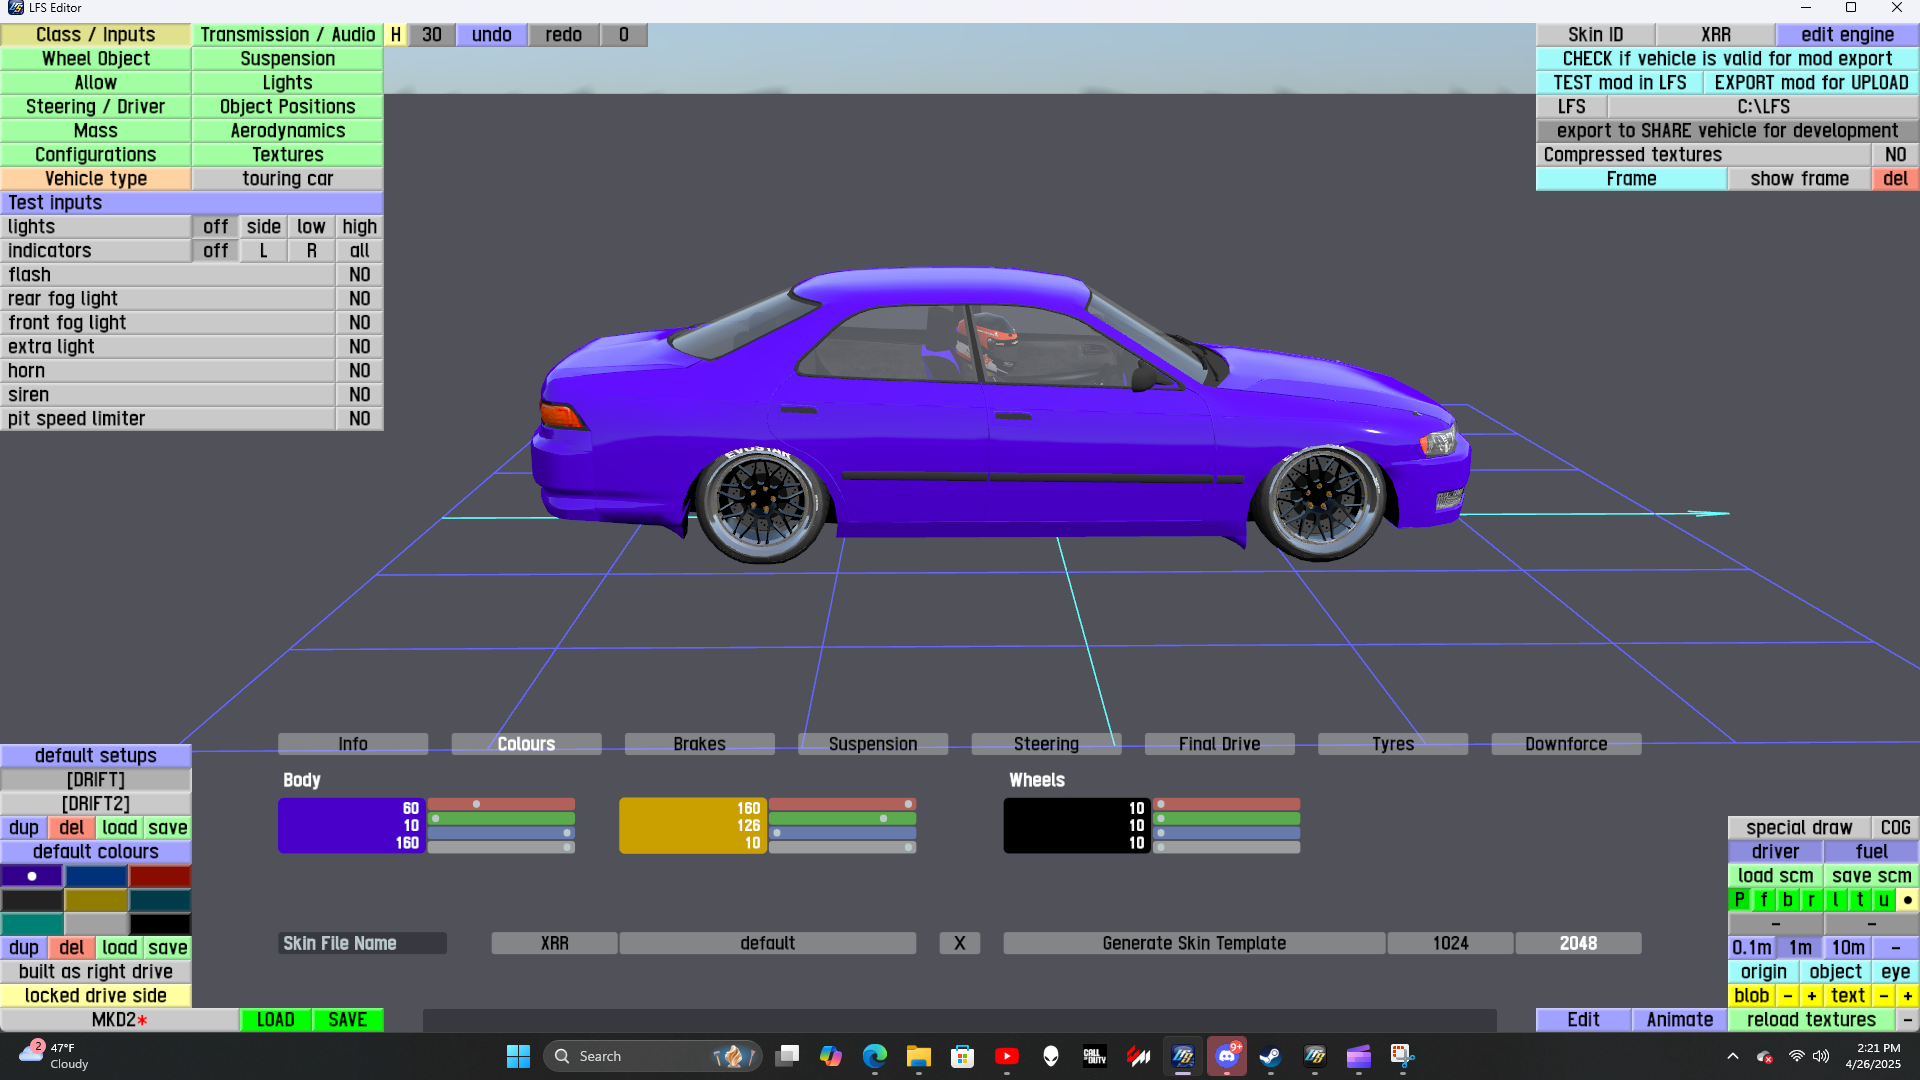Click the Windows Start button

click(518, 1056)
